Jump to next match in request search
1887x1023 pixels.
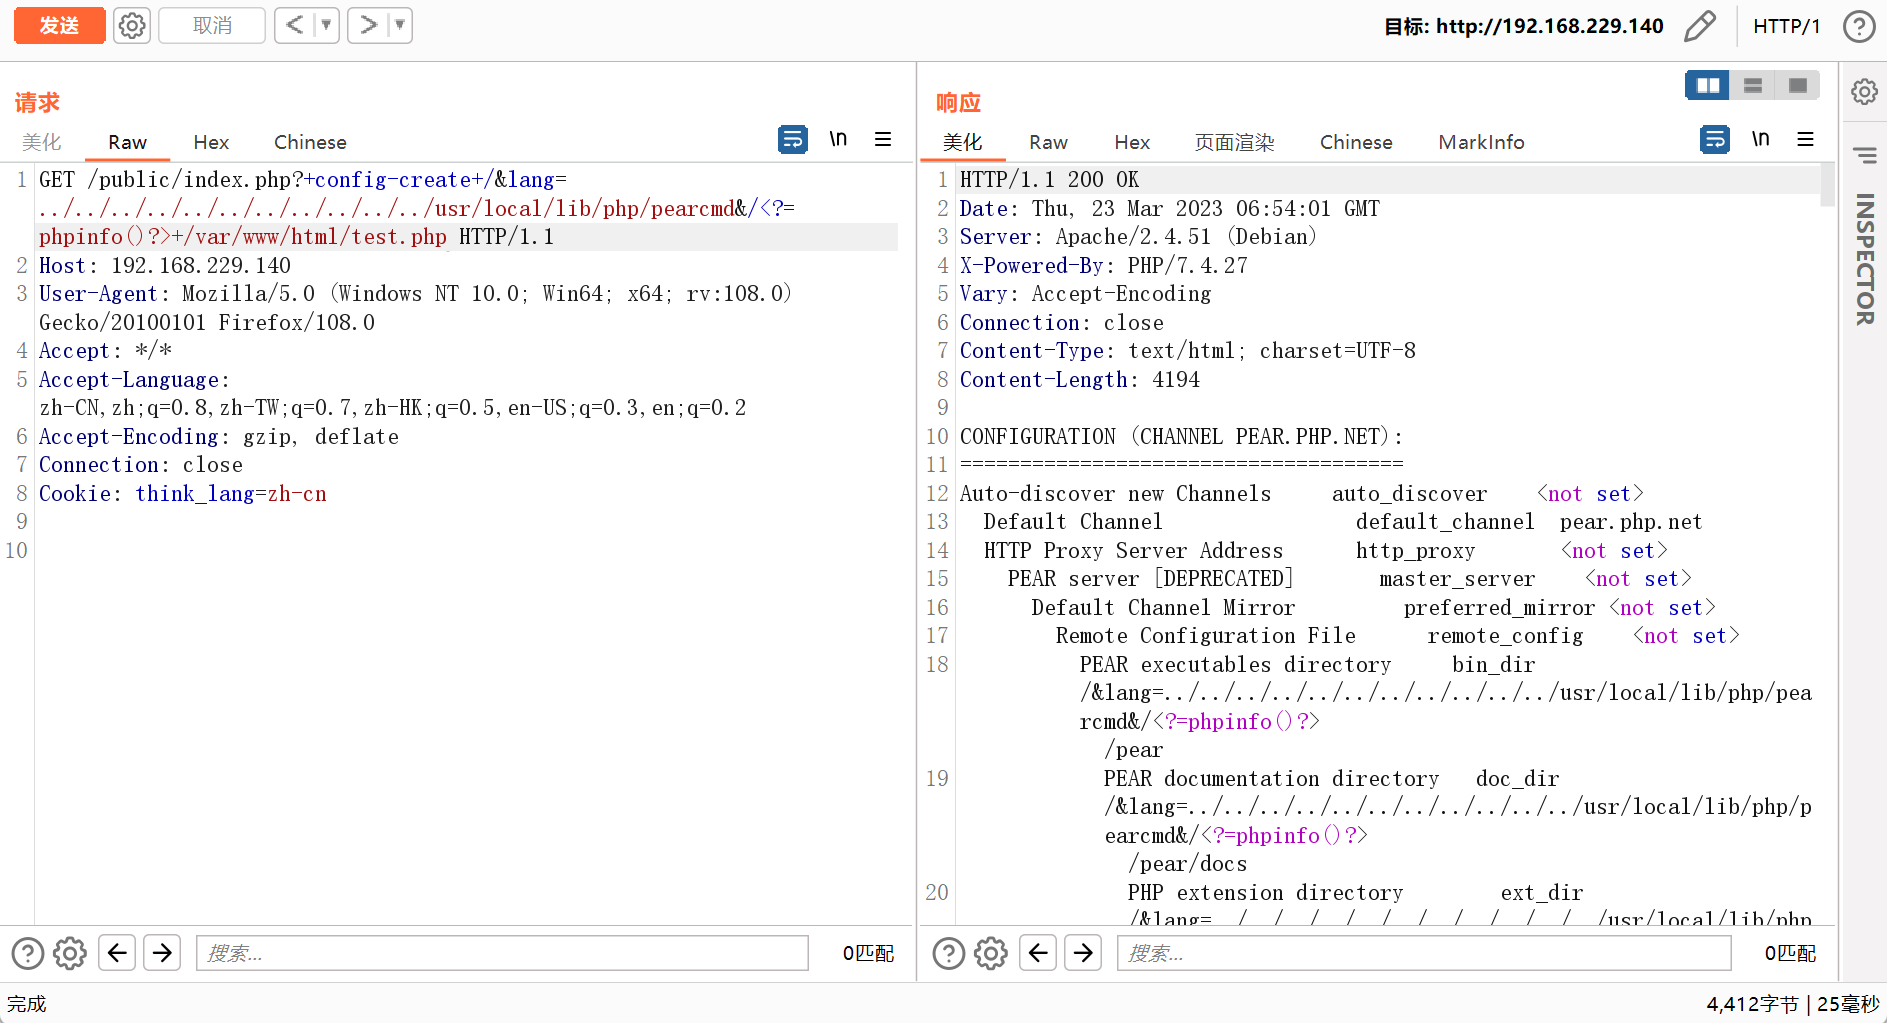[162, 953]
